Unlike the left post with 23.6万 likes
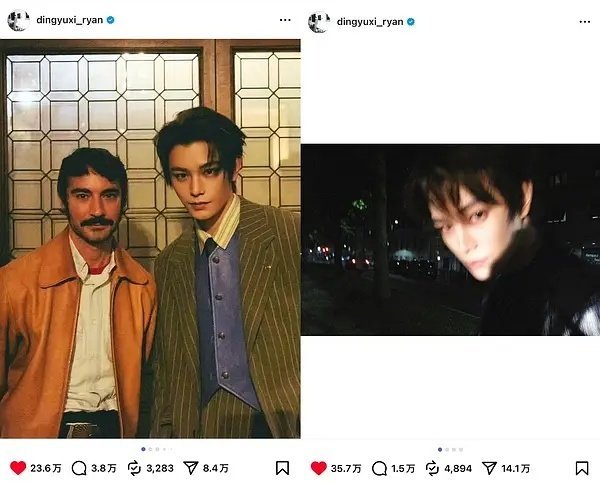The image size is (600, 485). tap(18, 468)
